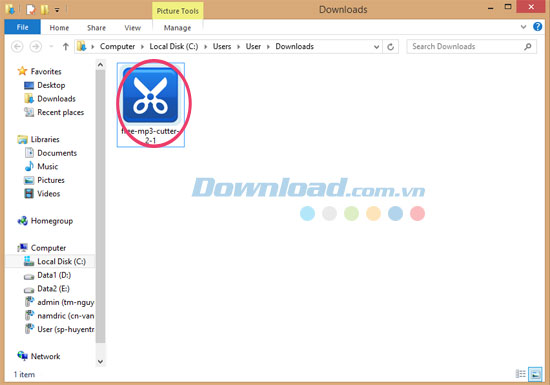
Task: Open the User (sp-huyentr network location
Action: click(66, 330)
